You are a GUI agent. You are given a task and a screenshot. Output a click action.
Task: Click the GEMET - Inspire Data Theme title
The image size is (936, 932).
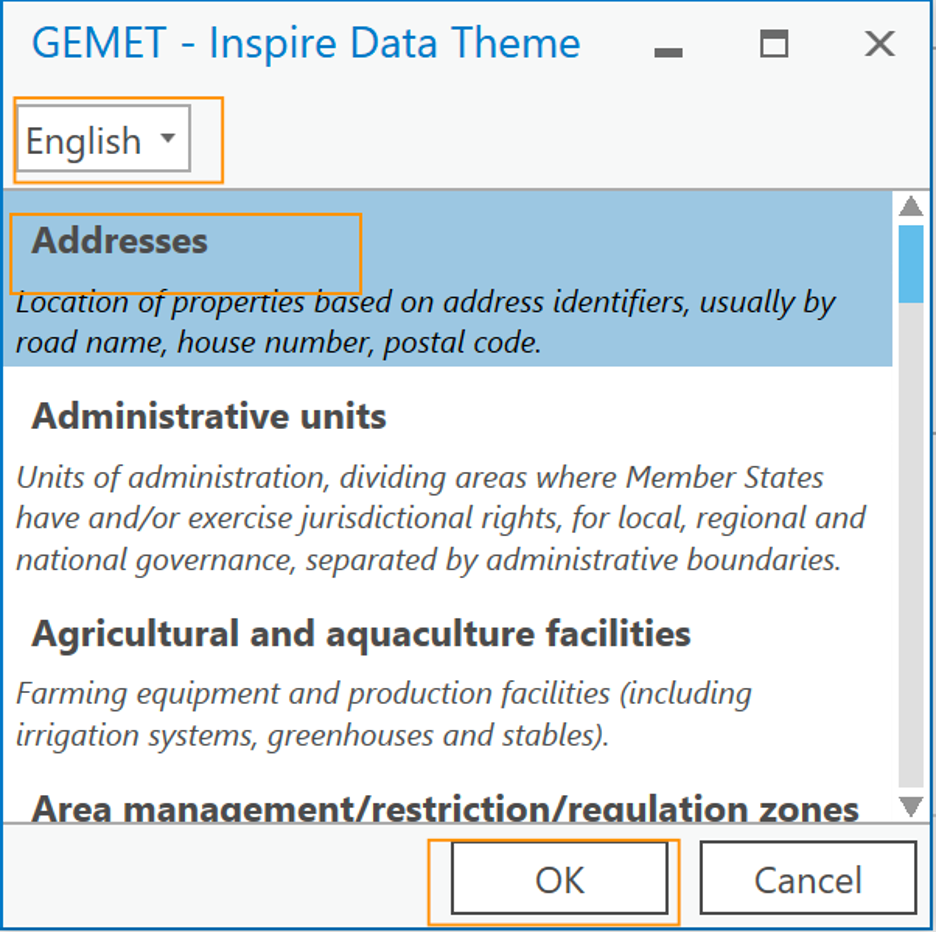305,43
